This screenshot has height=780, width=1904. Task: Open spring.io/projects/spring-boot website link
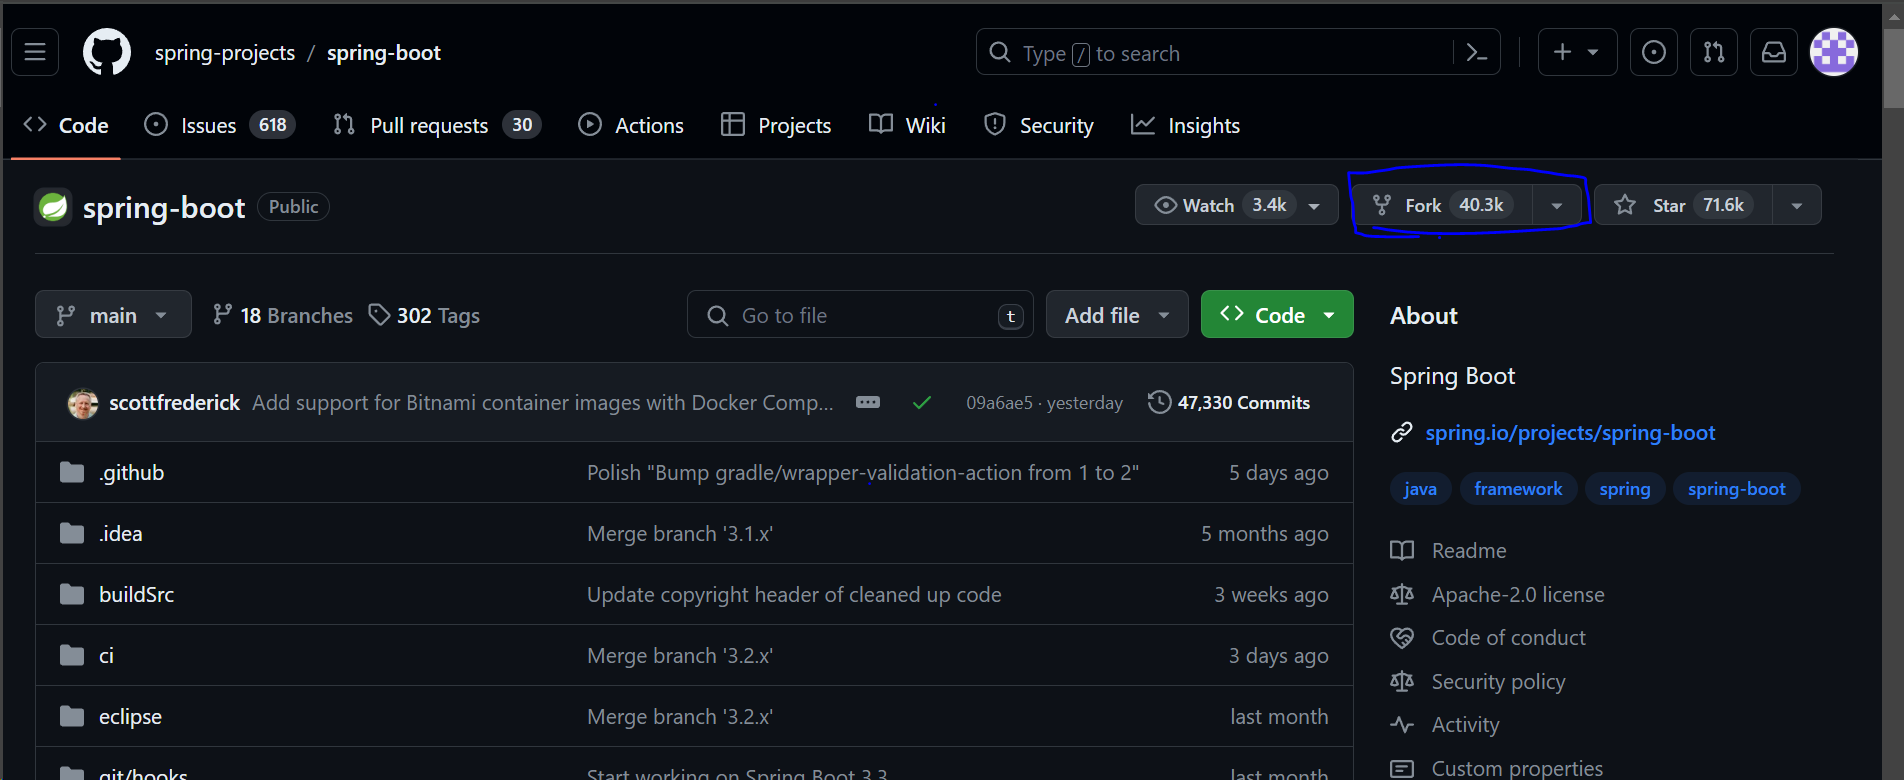tap(1570, 432)
